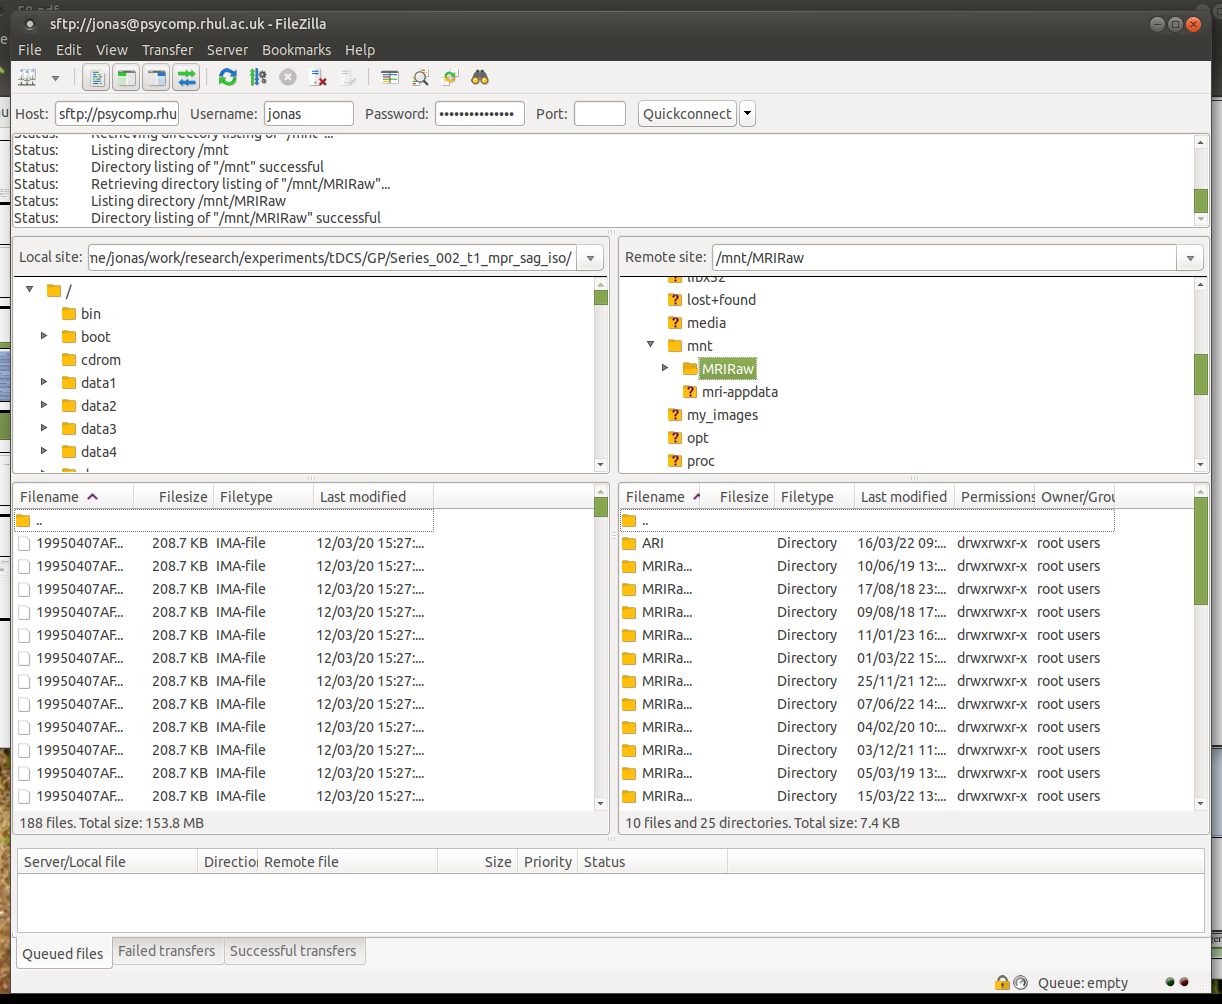Image resolution: width=1222 pixels, height=1004 pixels.
Task: Click the Port input field
Action: [x=599, y=114]
